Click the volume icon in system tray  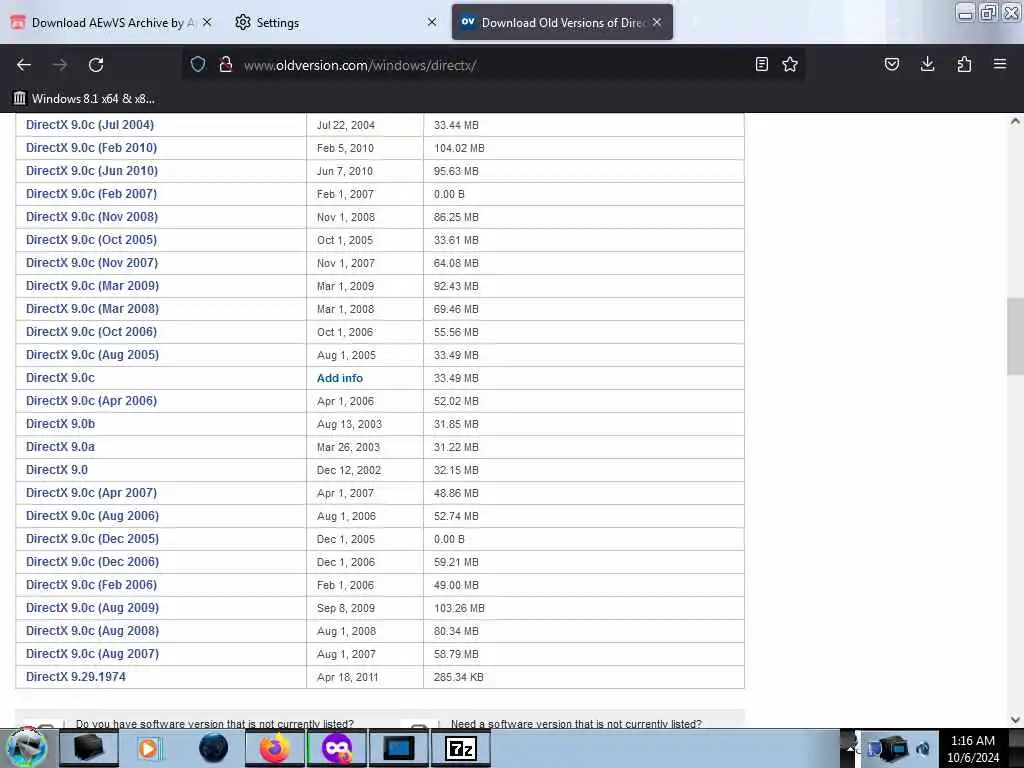(923, 749)
